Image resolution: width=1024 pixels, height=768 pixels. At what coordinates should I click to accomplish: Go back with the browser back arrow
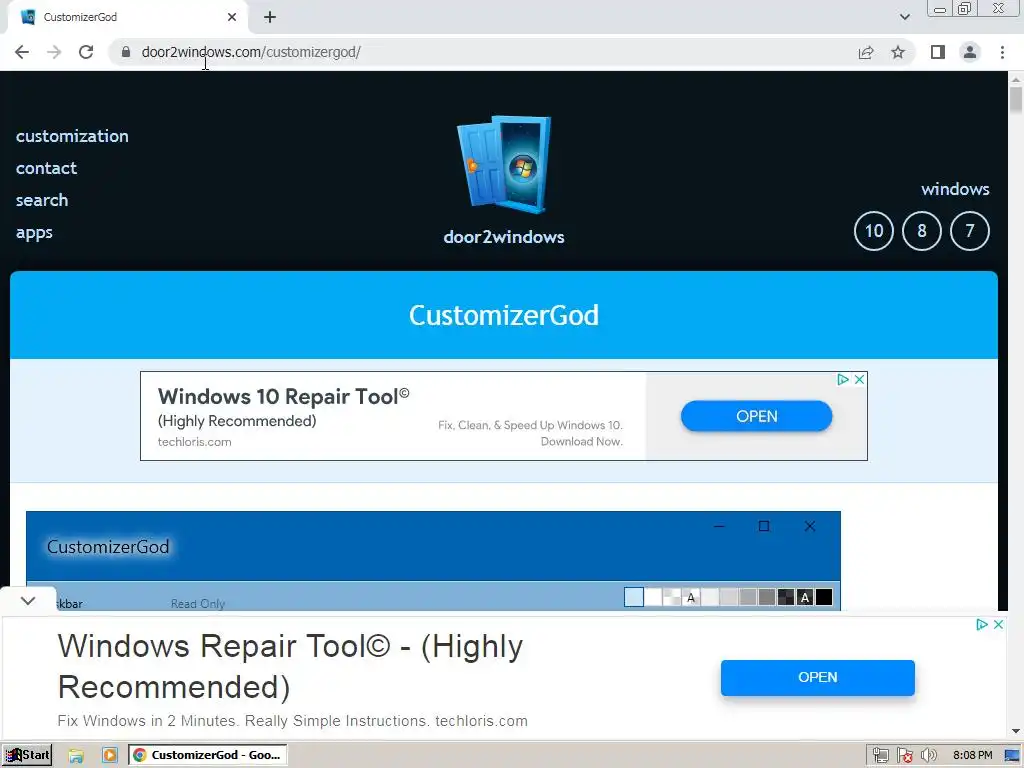(x=22, y=52)
